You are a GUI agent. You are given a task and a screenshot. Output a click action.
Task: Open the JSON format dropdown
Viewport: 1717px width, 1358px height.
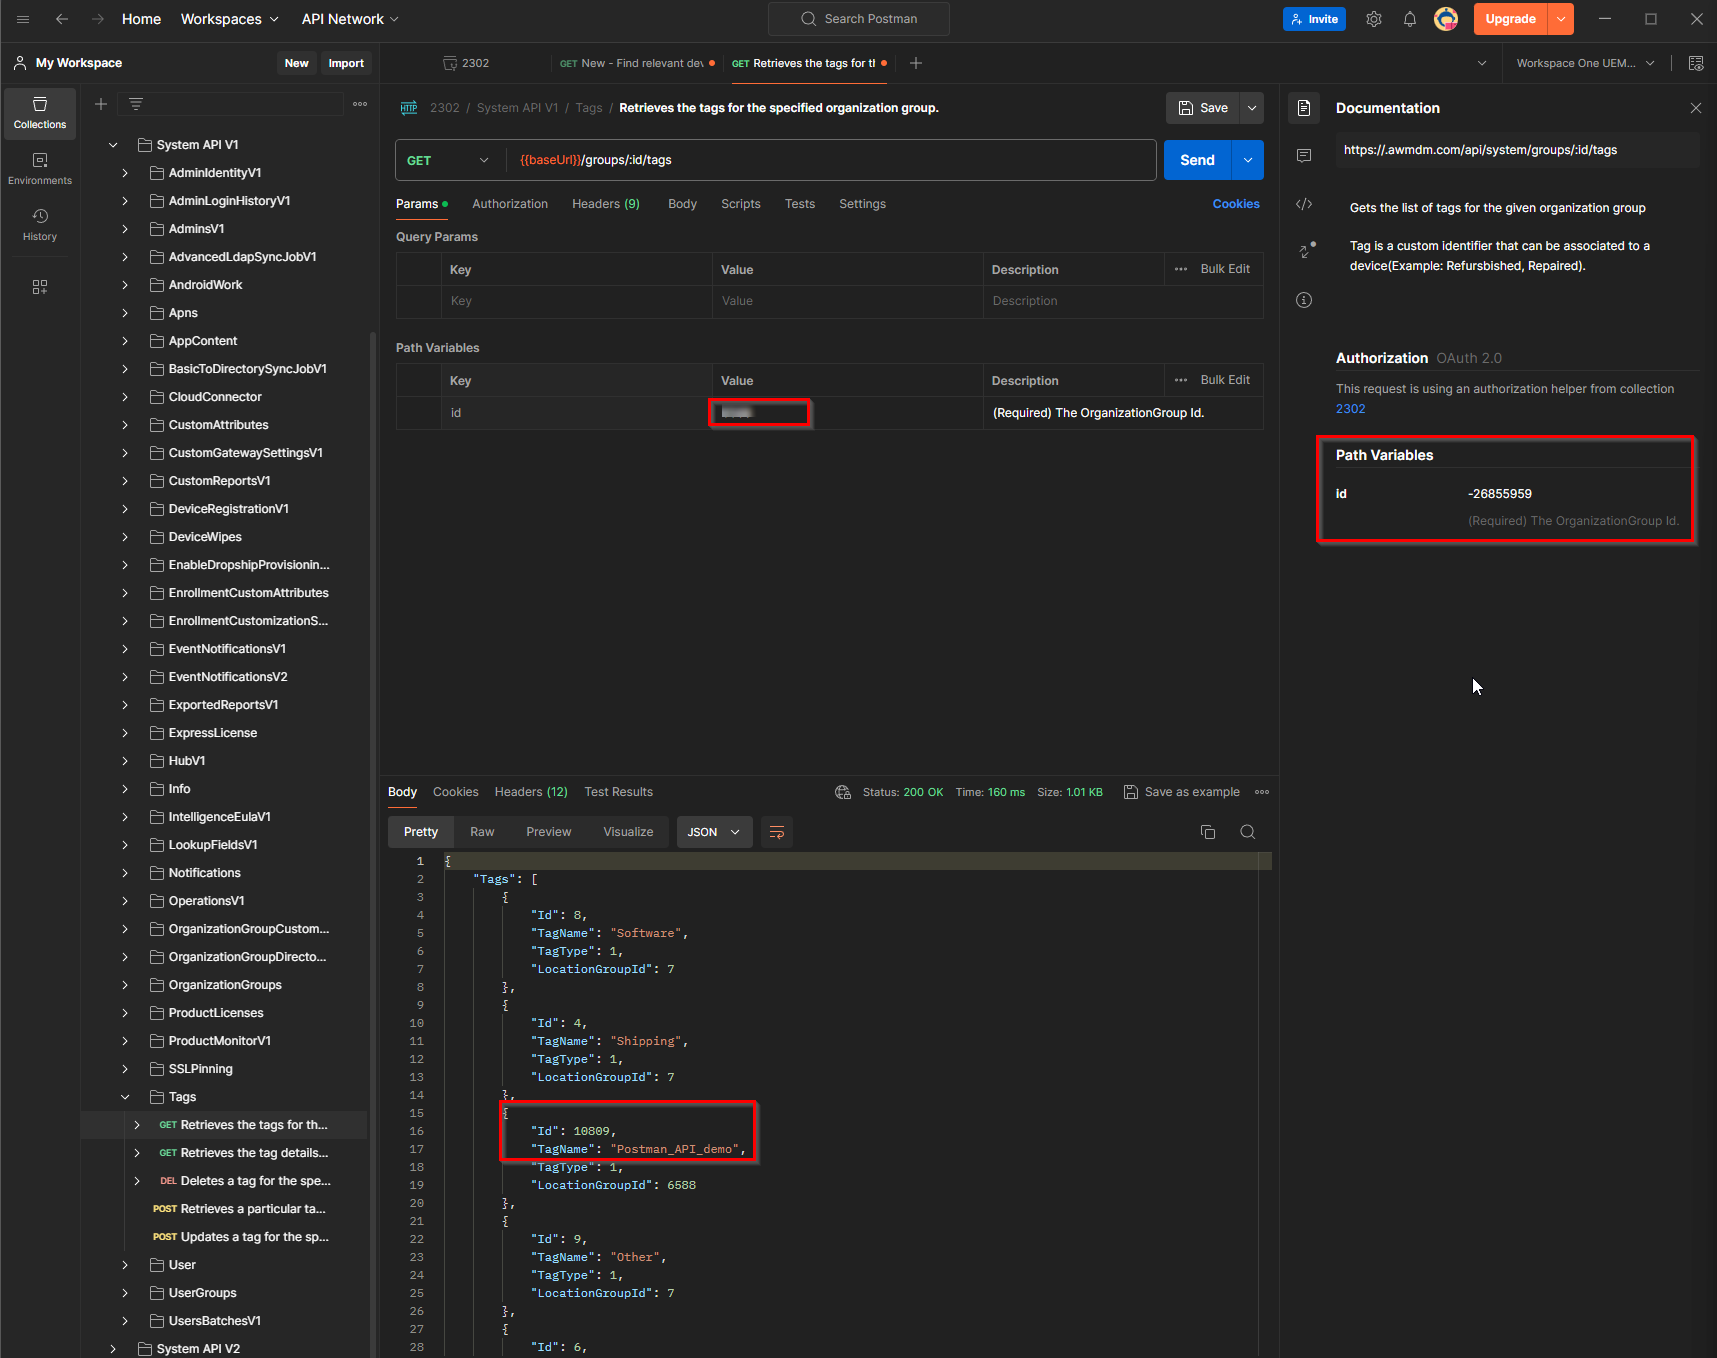point(714,831)
